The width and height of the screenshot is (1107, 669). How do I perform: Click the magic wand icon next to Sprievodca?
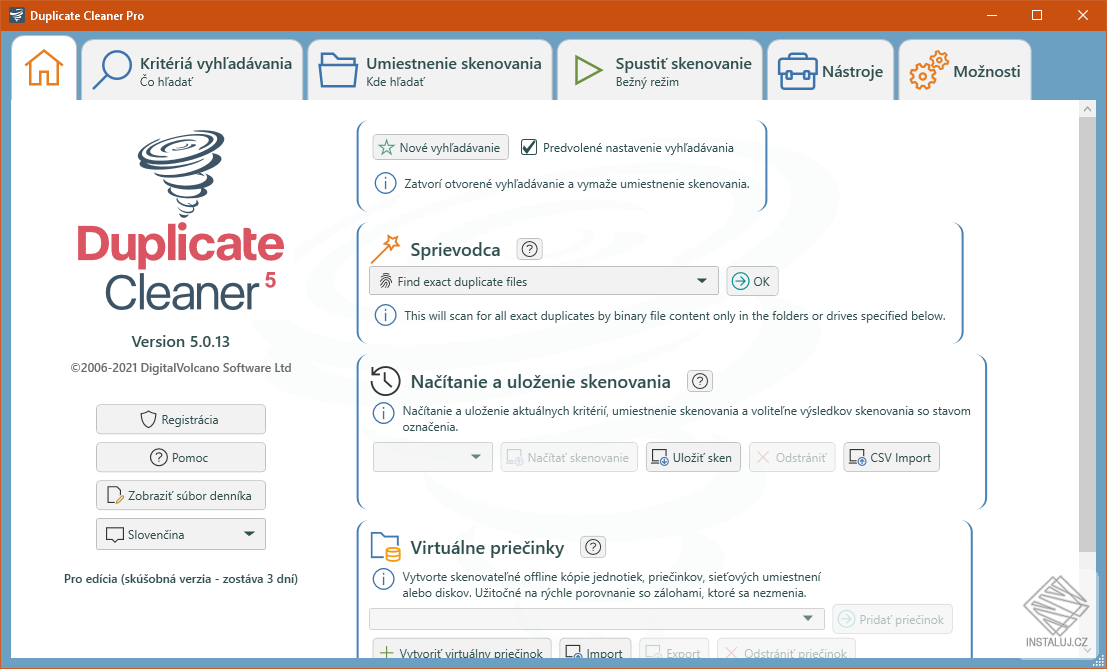[x=384, y=247]
